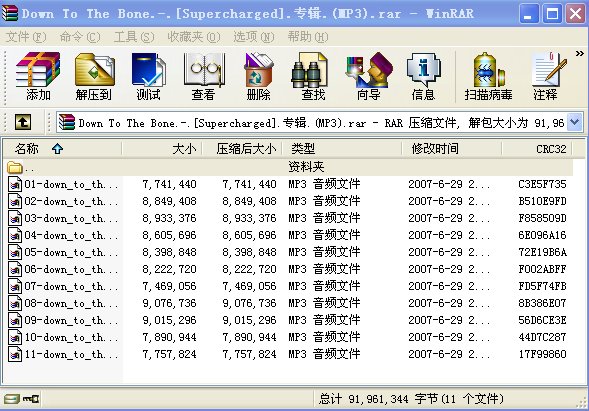Click the MP3 icon of file 06
589x411 pixels.
point(15,269)
